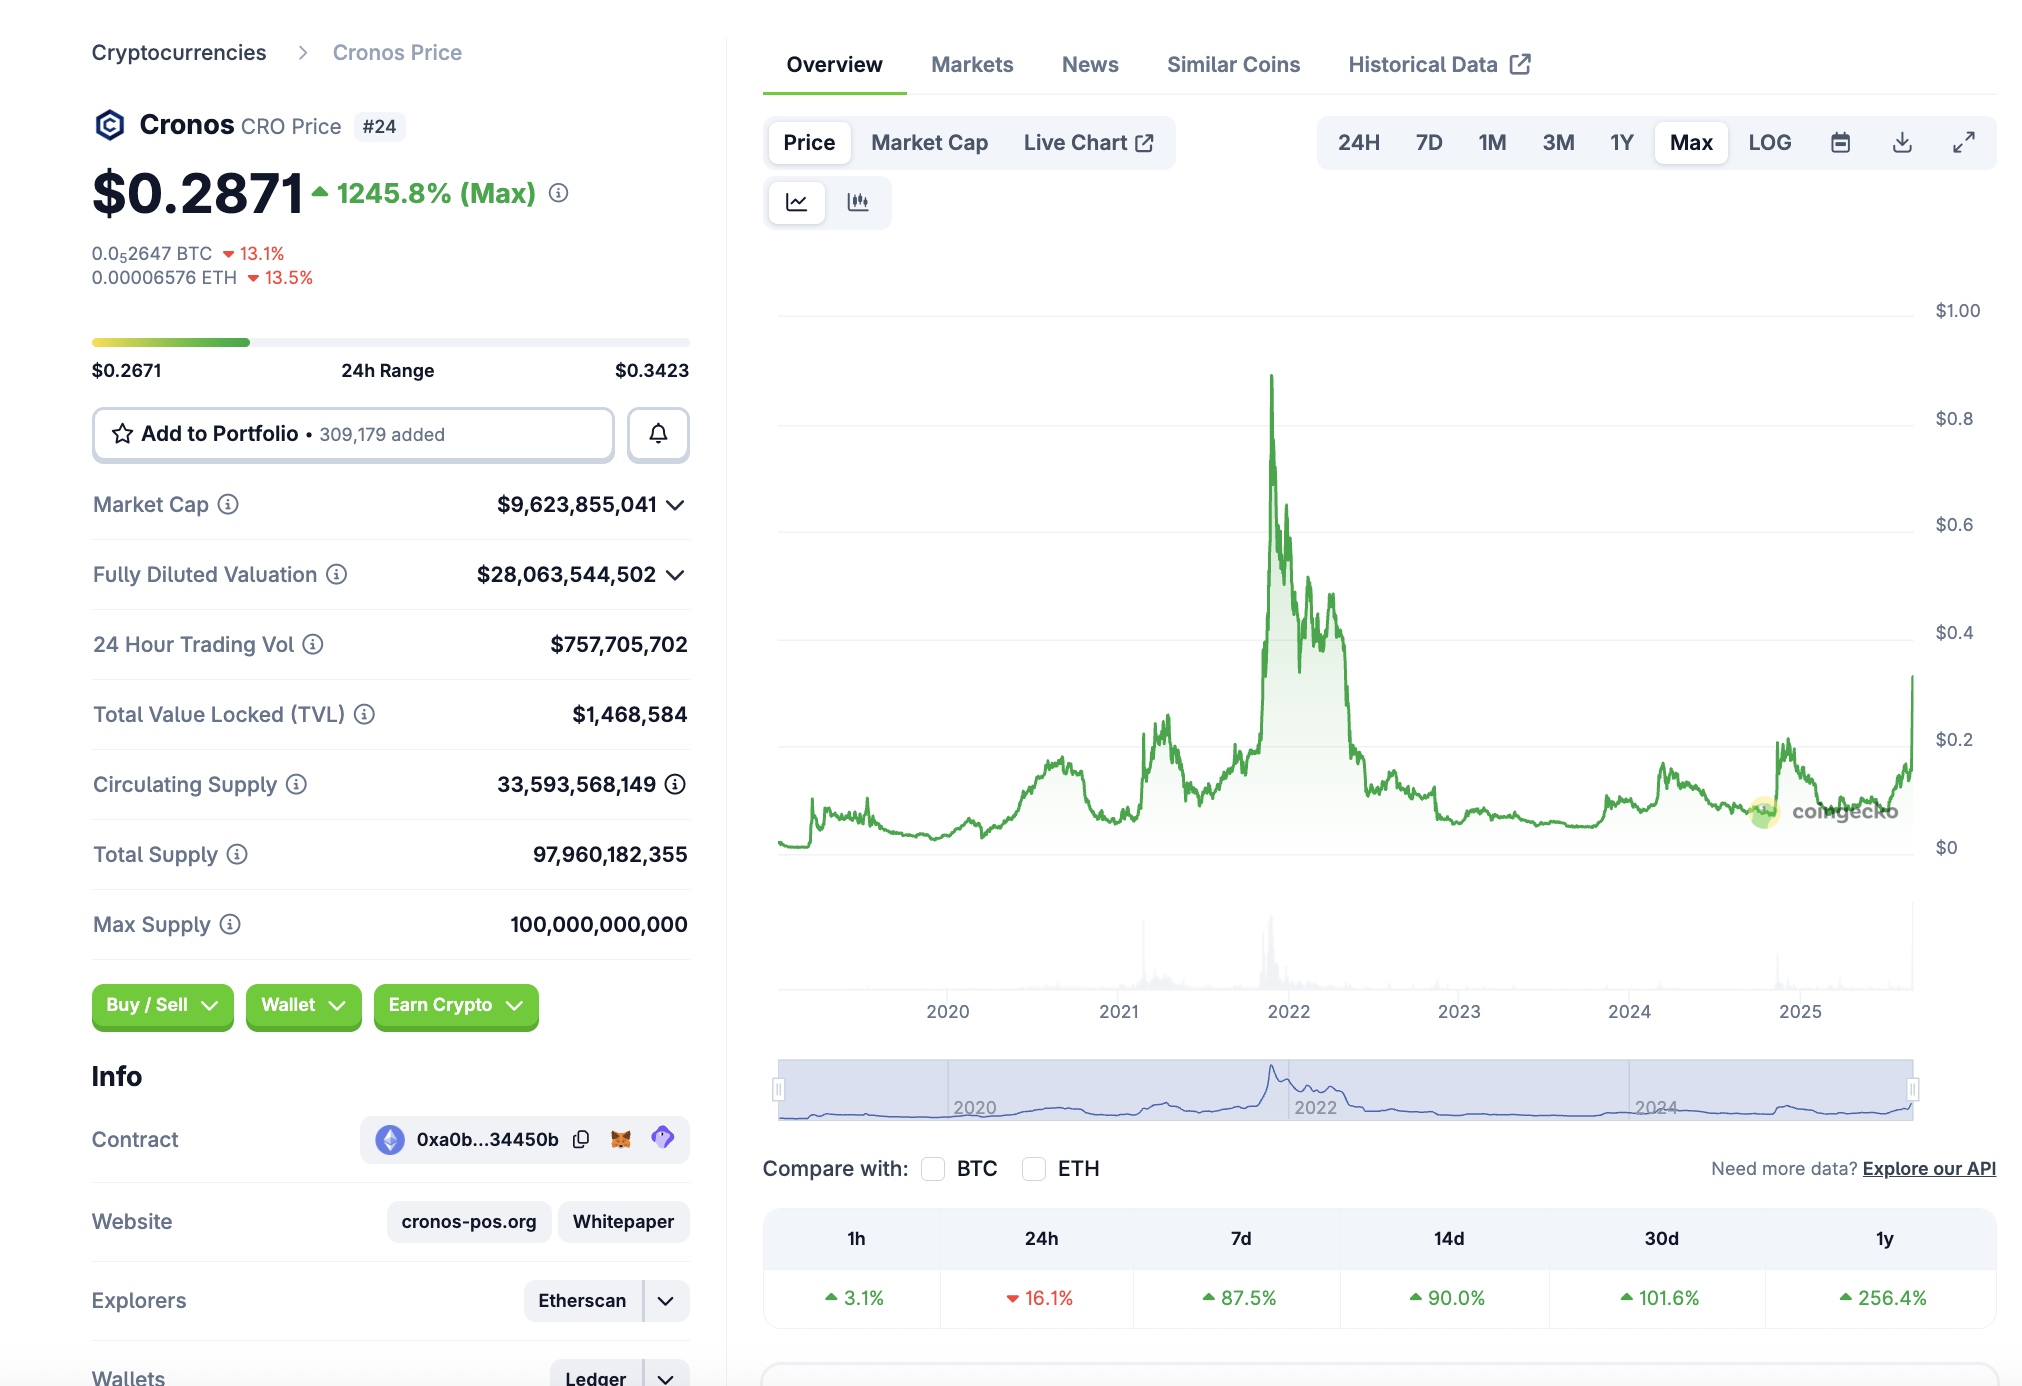Expand Fully Diluted Valuation chevron
2022x1386 pixels.
pos(676,575)
